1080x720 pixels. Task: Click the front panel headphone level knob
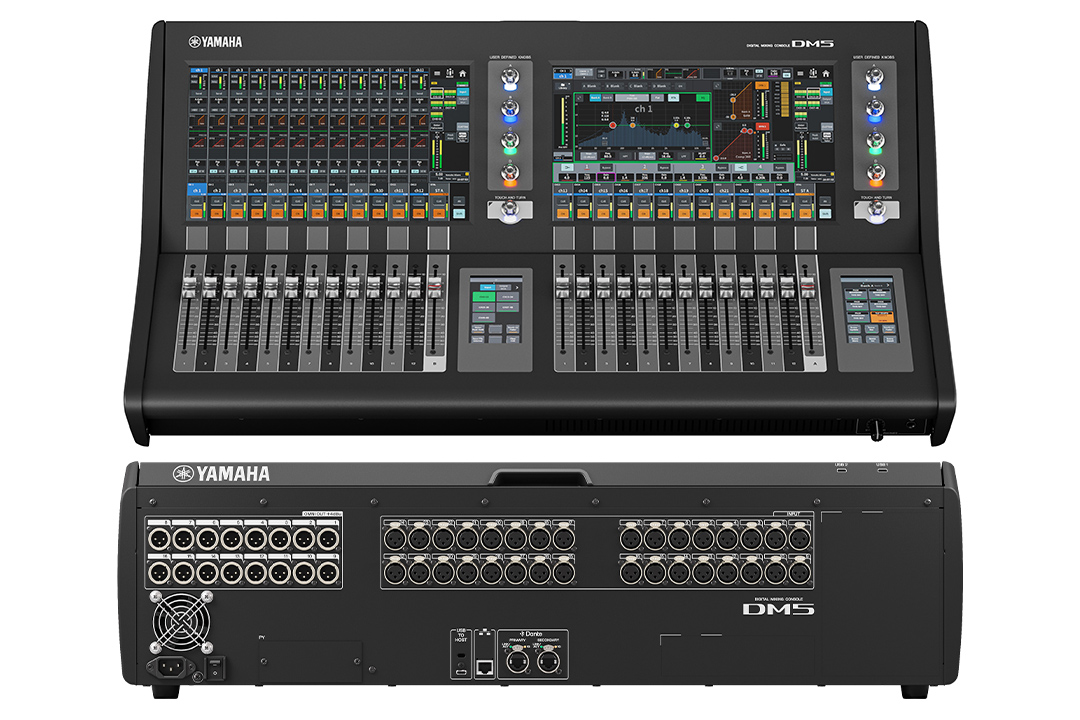[877, 433]
